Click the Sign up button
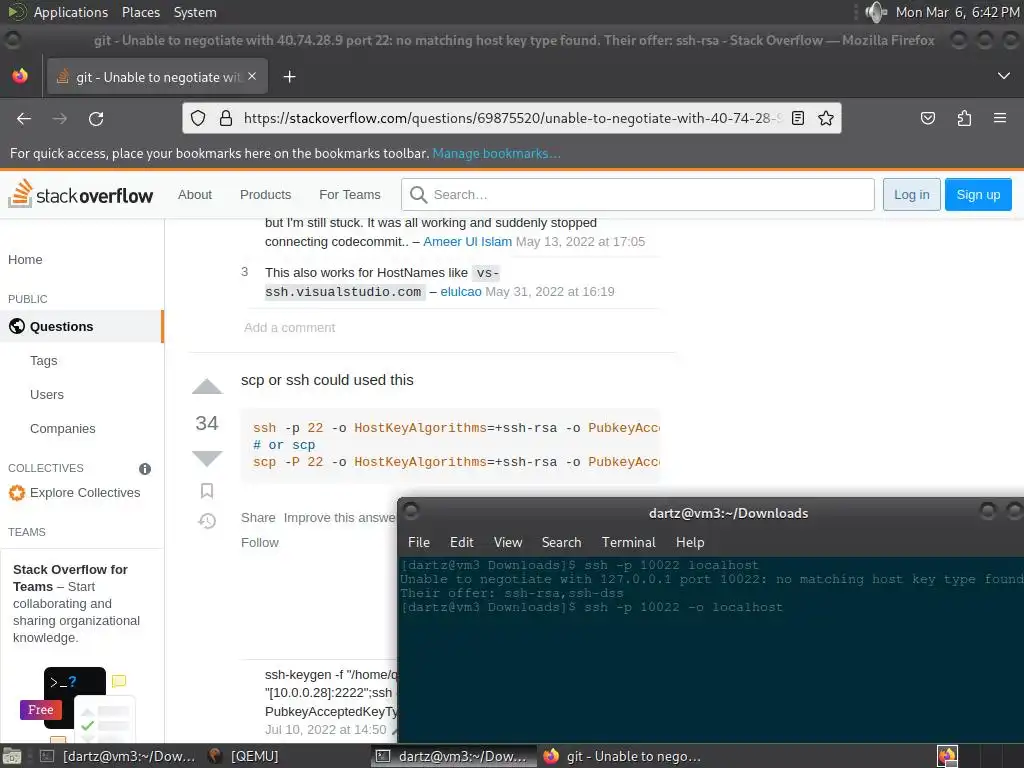Image resolution: width=1024 pixels, height=768 pixels. pos(978,195)
